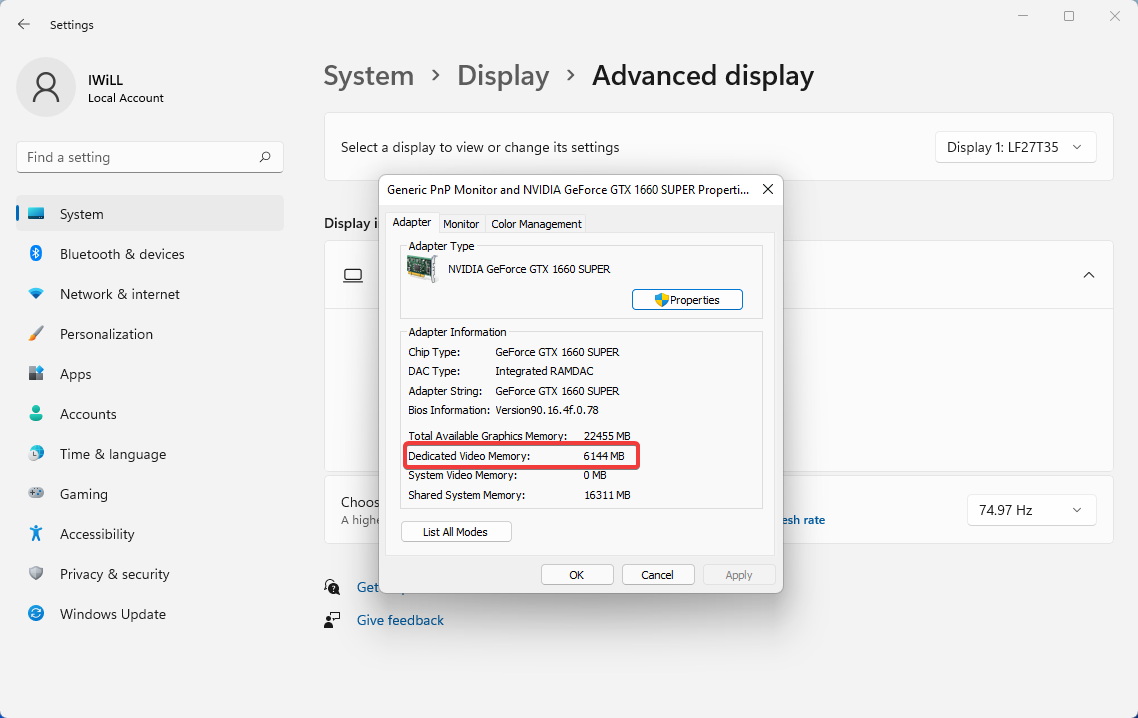Open the Apps section

click(75, 374)
